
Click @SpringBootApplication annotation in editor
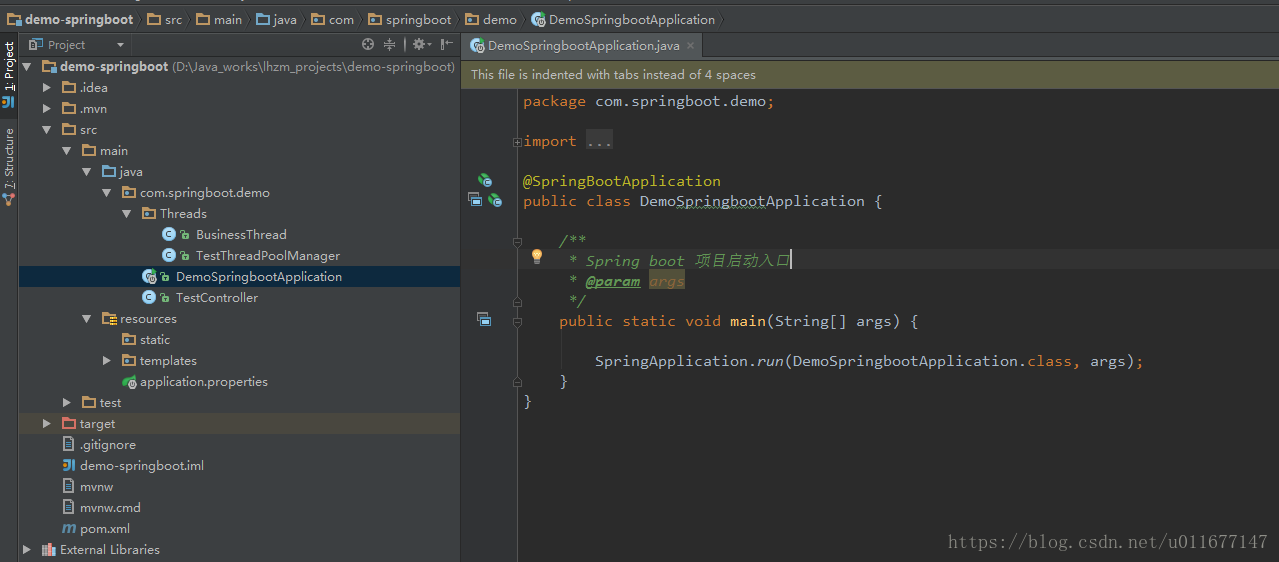[622, 181]
